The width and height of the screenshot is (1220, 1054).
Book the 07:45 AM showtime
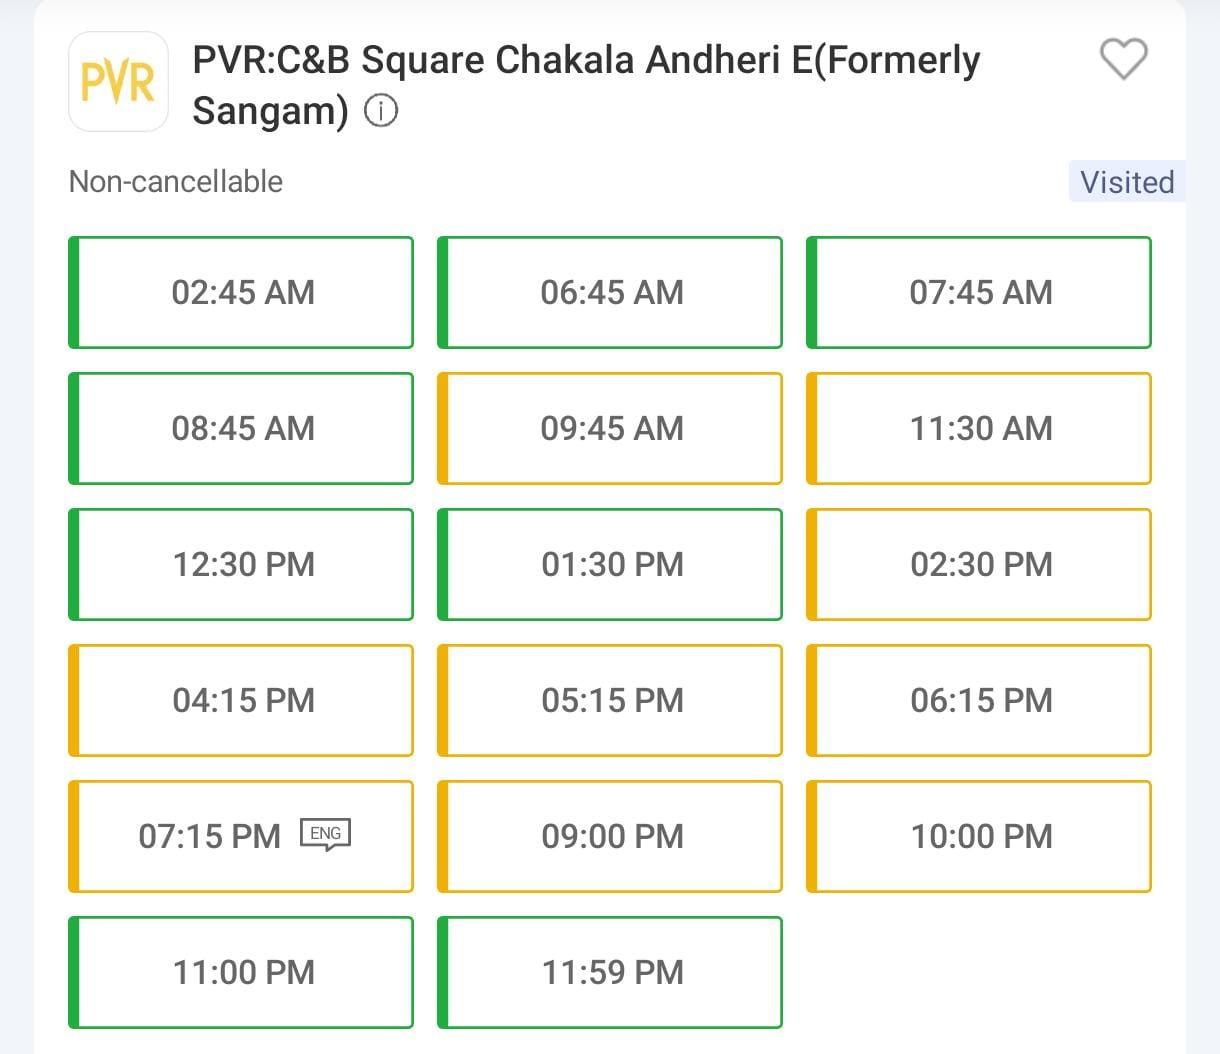979,293
